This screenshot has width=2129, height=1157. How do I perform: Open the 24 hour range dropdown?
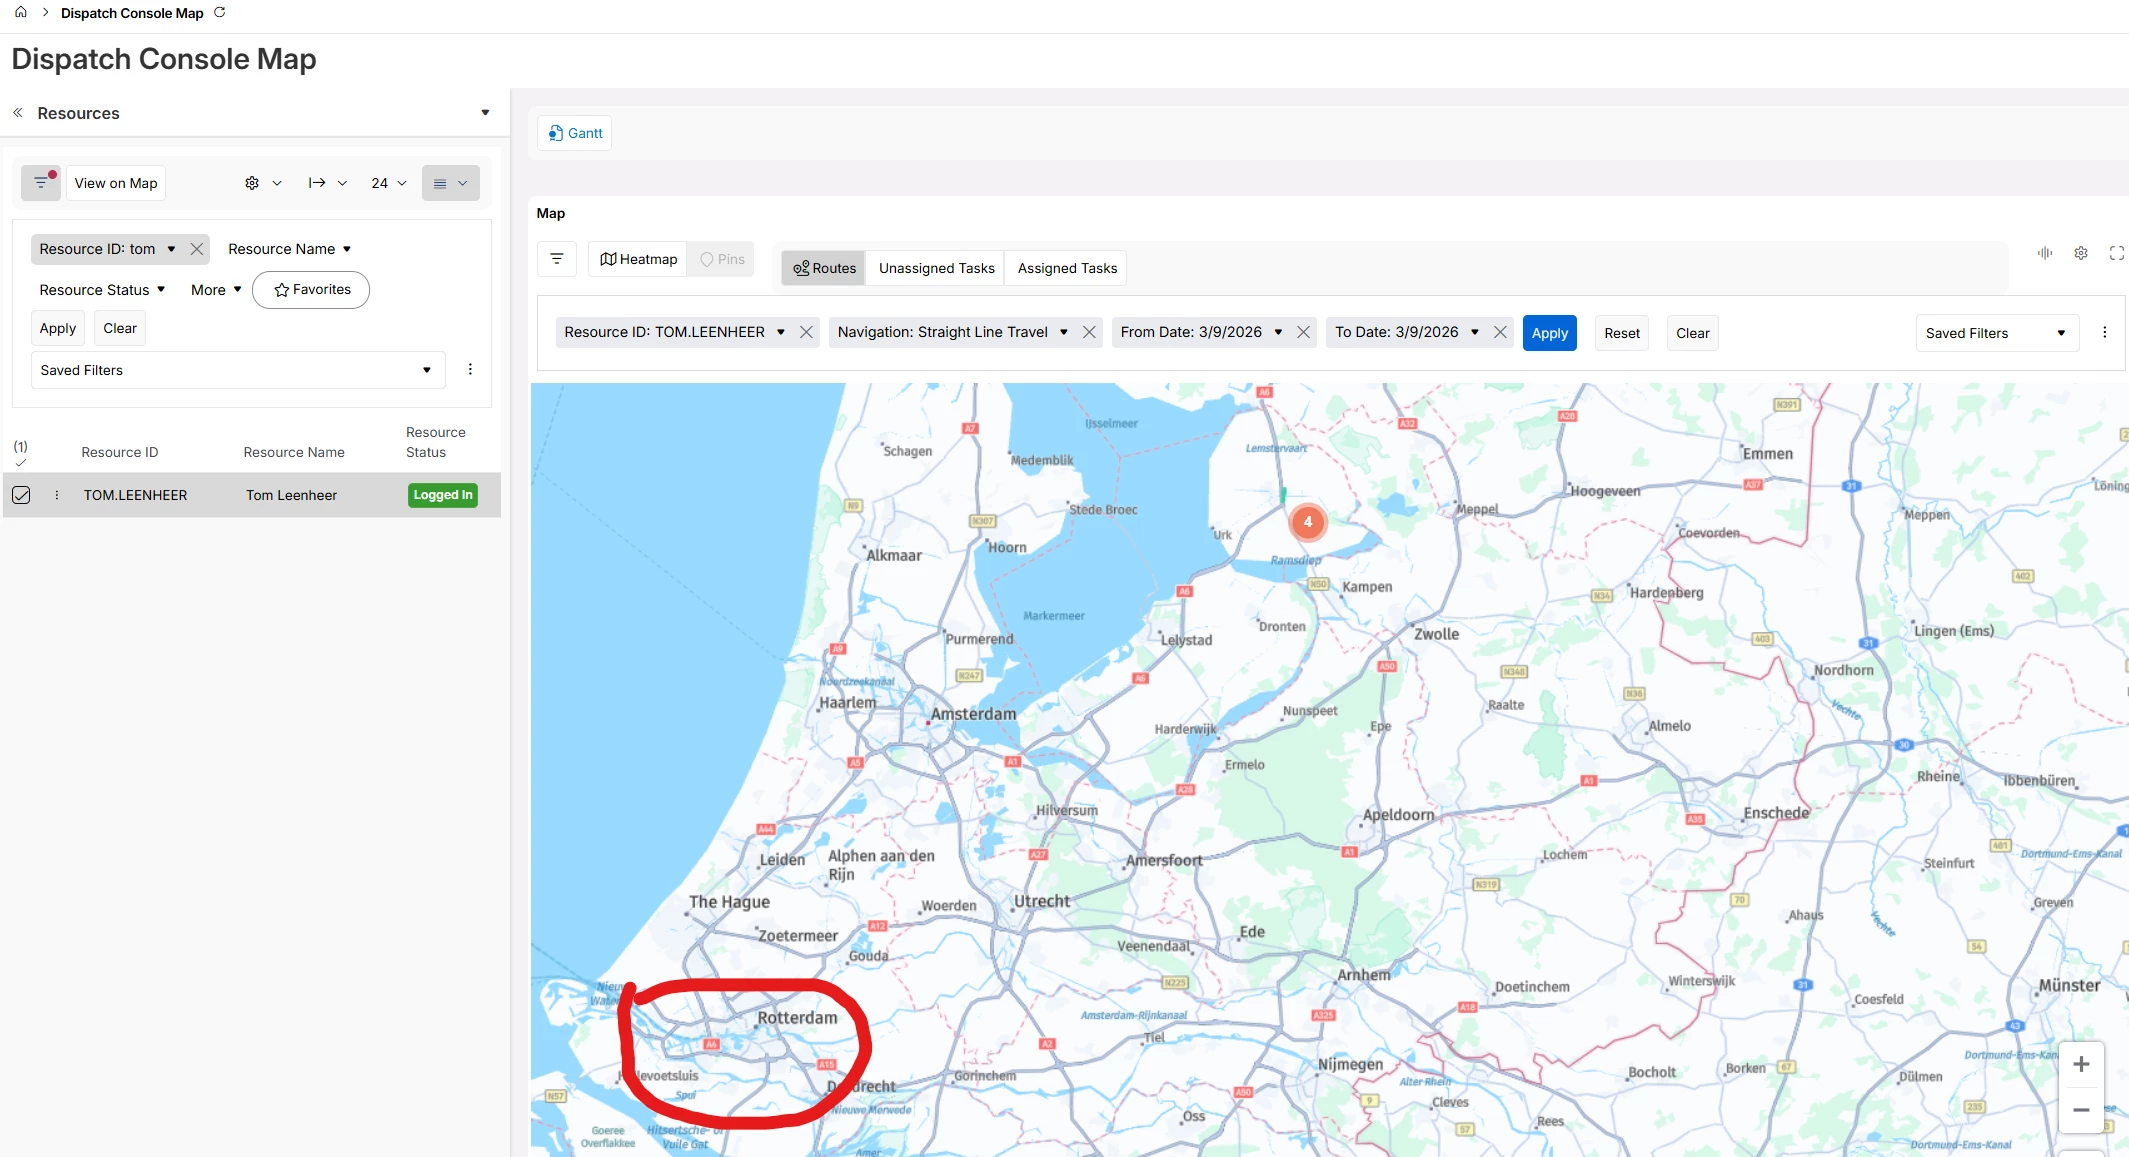pyautogui.click(x=388, y=183)
